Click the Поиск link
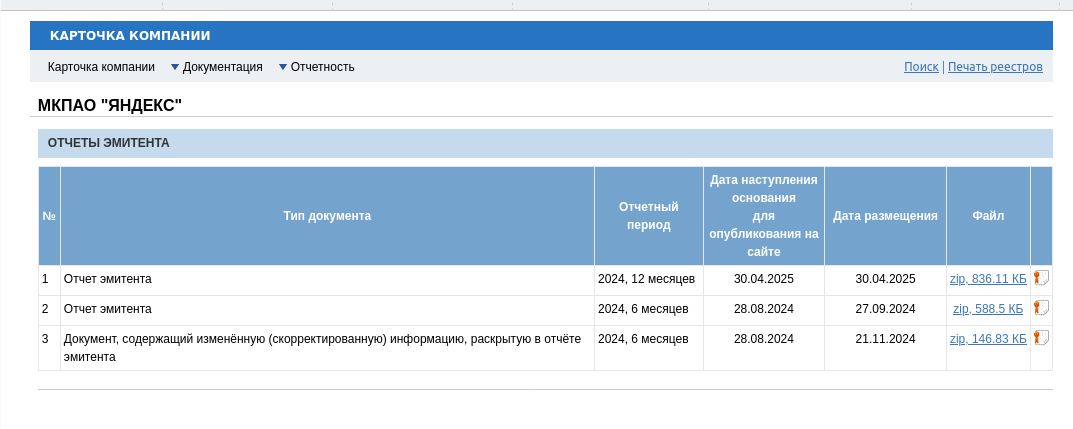This screenshot has width=1073, height=429. (921, 67)
